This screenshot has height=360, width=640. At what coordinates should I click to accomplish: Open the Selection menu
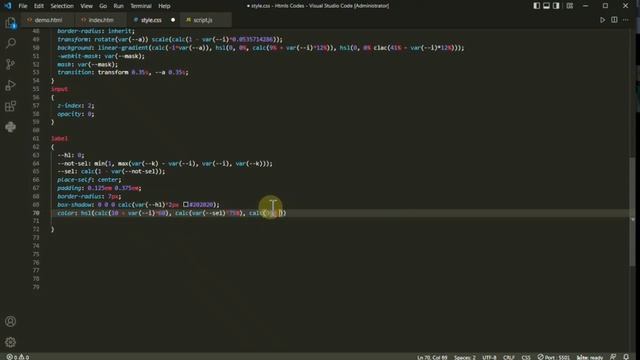click(62, 6)
